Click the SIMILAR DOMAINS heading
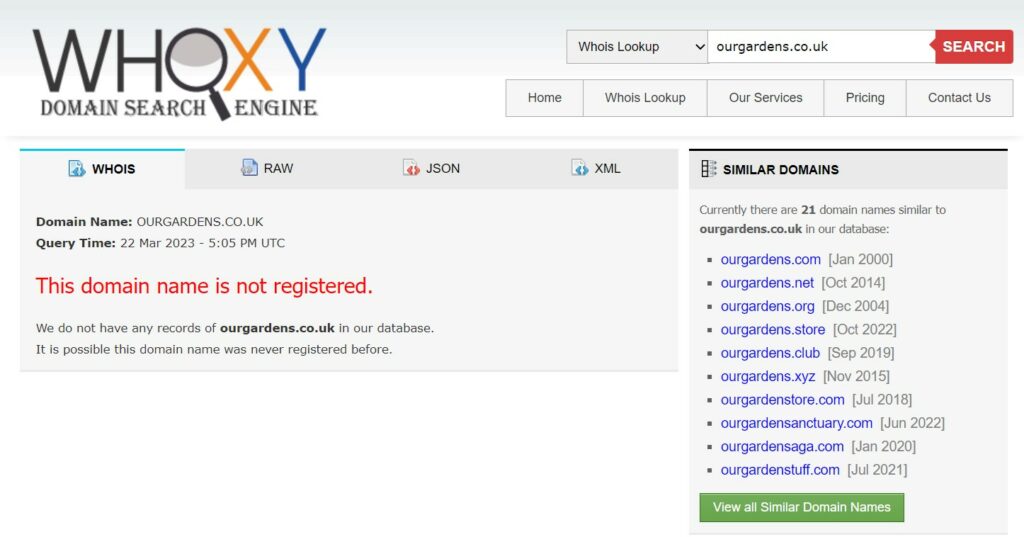This screenshot has width=1024, height=537. click(x=780, y=170)
